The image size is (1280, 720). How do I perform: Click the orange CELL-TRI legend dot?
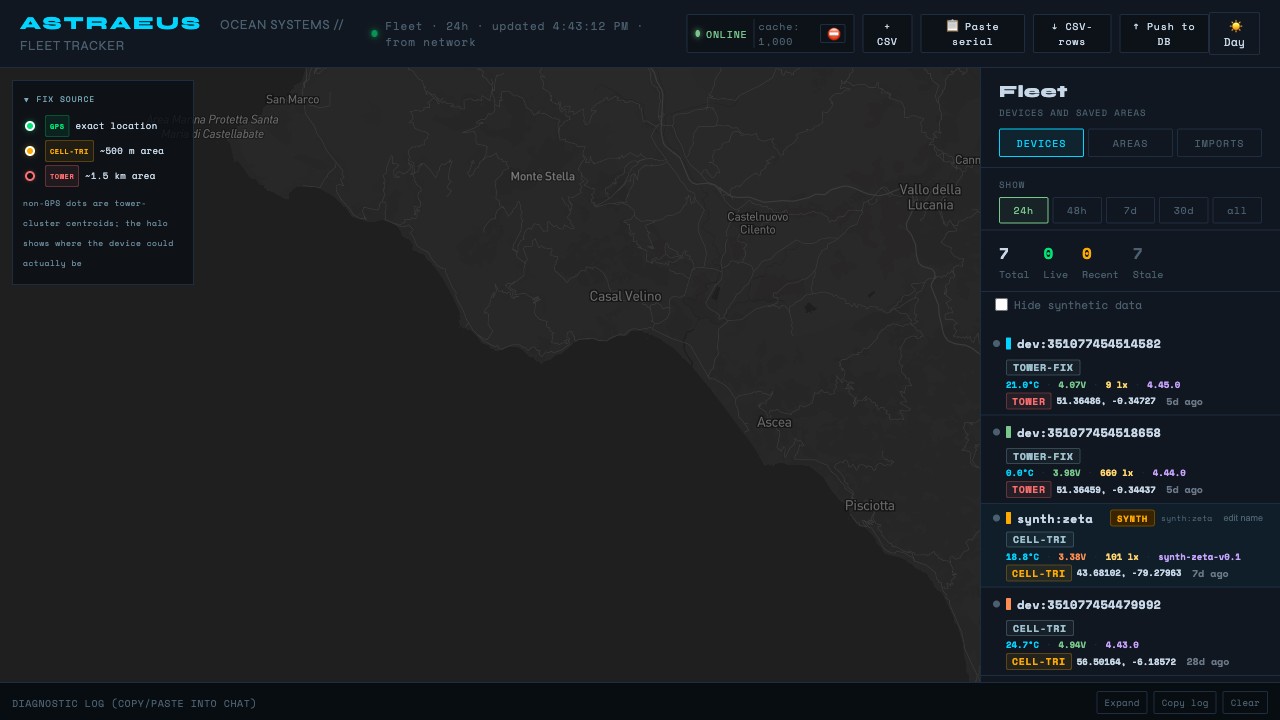[x=30, y=151]
